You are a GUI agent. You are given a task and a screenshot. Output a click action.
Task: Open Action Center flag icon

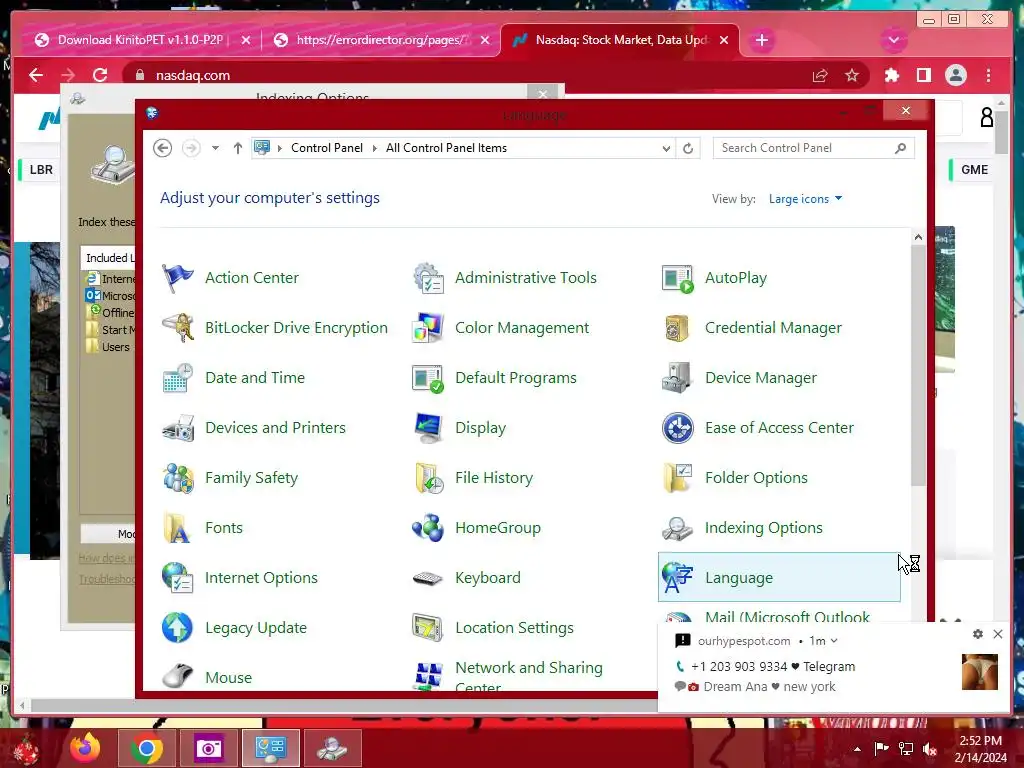pyautogui.click(x=178, y=278)
